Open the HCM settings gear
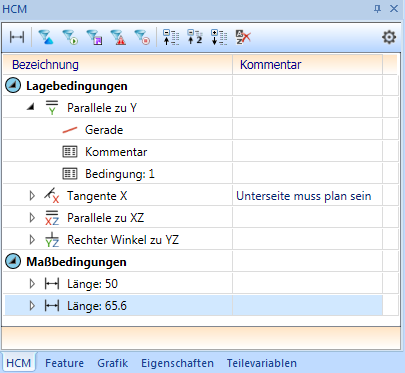405x373 pixels. pos(389,37)
